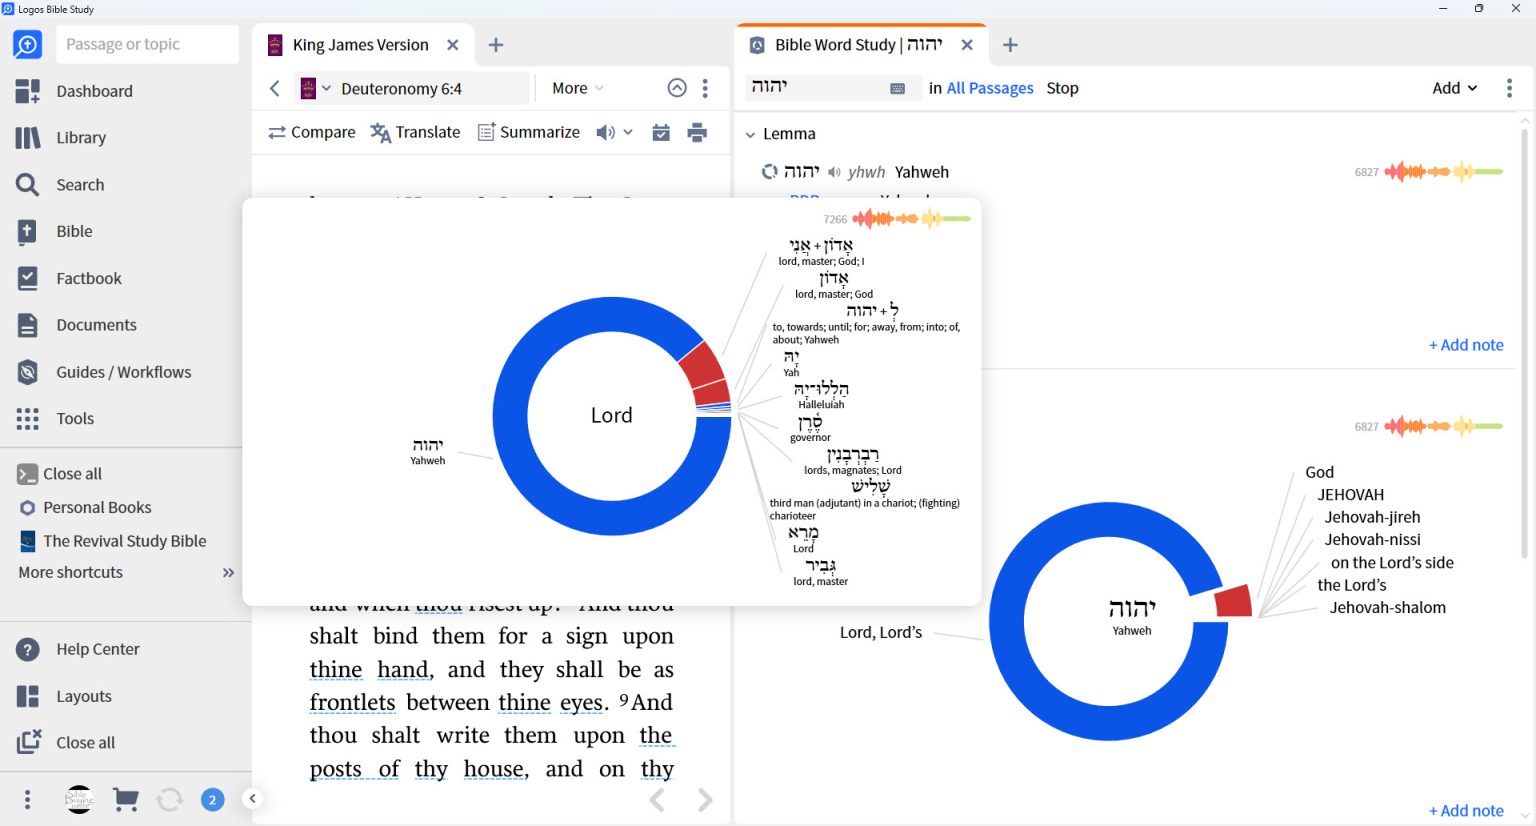Open Guides / Workflows from the sidebar

click(x=125, y=371)
